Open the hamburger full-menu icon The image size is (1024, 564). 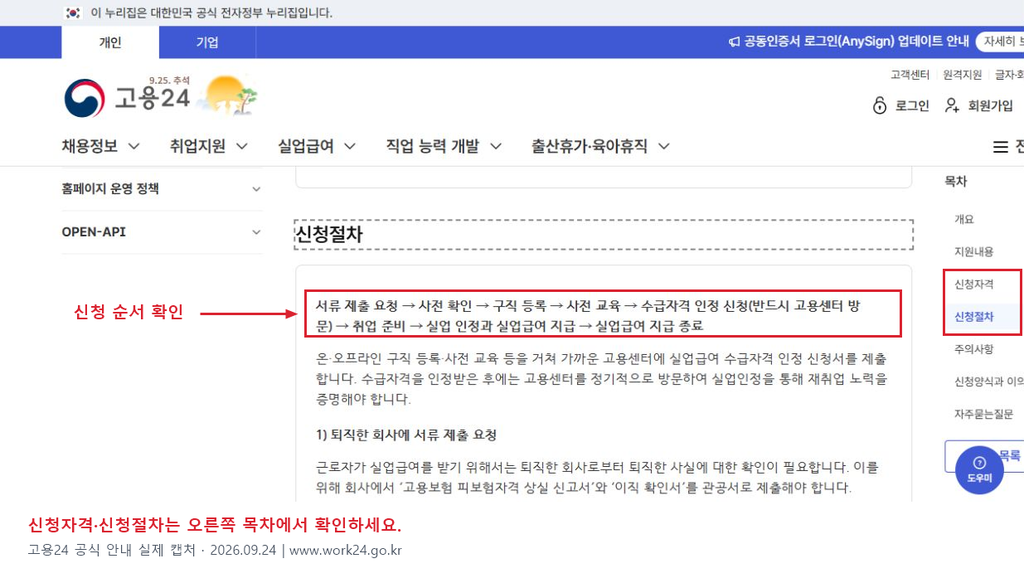coord(1000,147)
